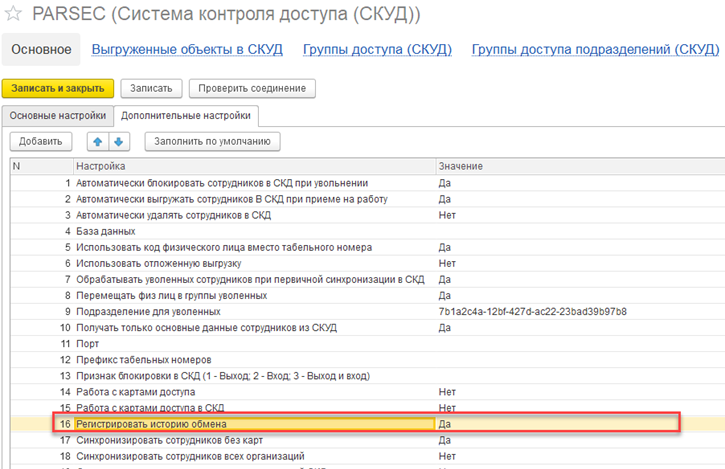
Task: Click the favorite star icon next to PARSEC
Action: (x=13, y=15)
